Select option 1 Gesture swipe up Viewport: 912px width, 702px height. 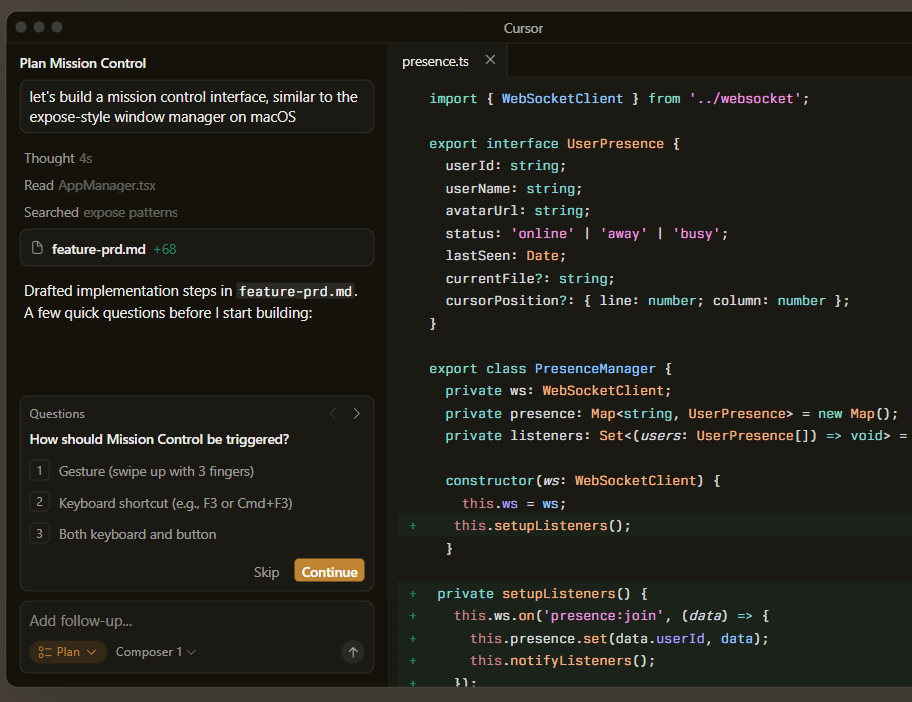(x=156, y=471)
